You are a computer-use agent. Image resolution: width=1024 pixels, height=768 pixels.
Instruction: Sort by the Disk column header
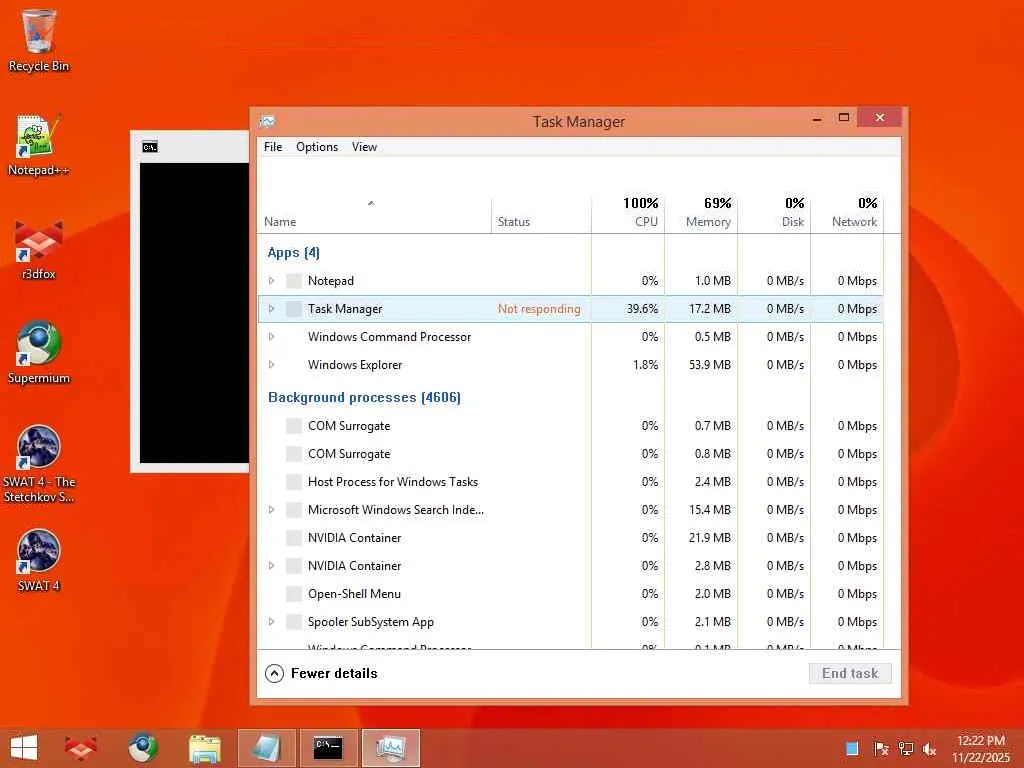pos(775,214)
